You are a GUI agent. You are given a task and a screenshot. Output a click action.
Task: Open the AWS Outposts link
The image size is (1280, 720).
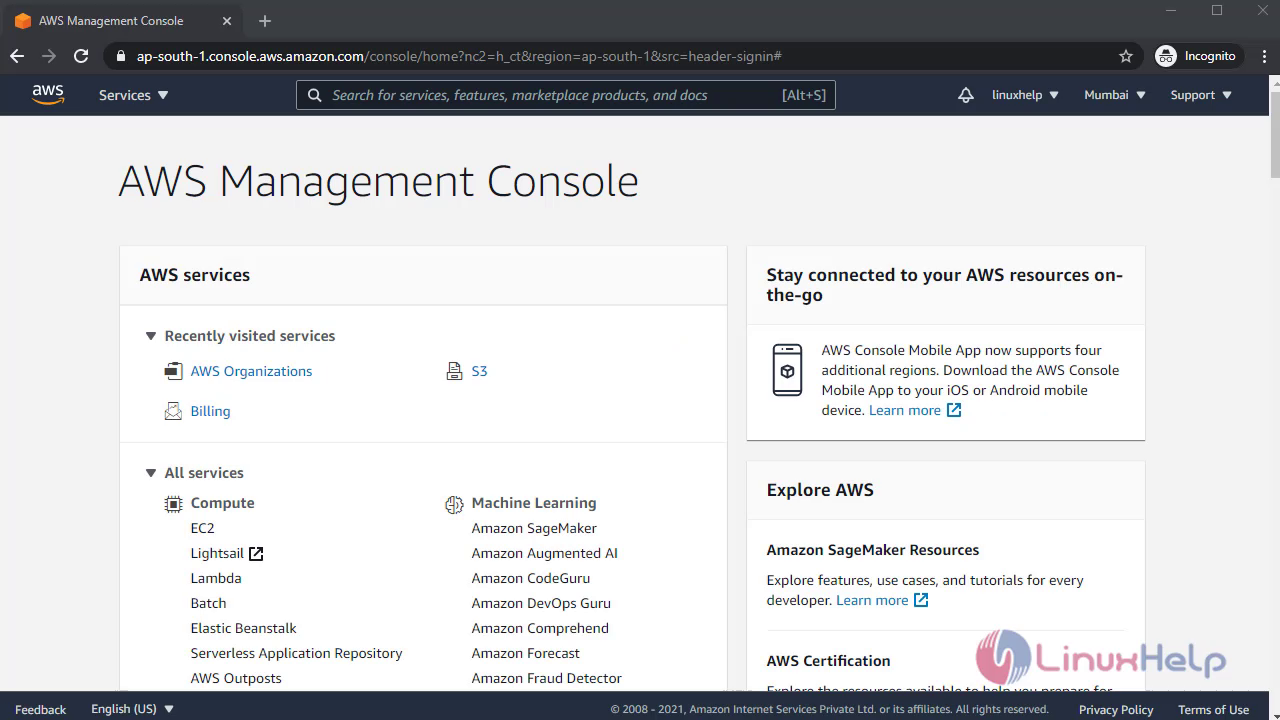tap(236, 678)
